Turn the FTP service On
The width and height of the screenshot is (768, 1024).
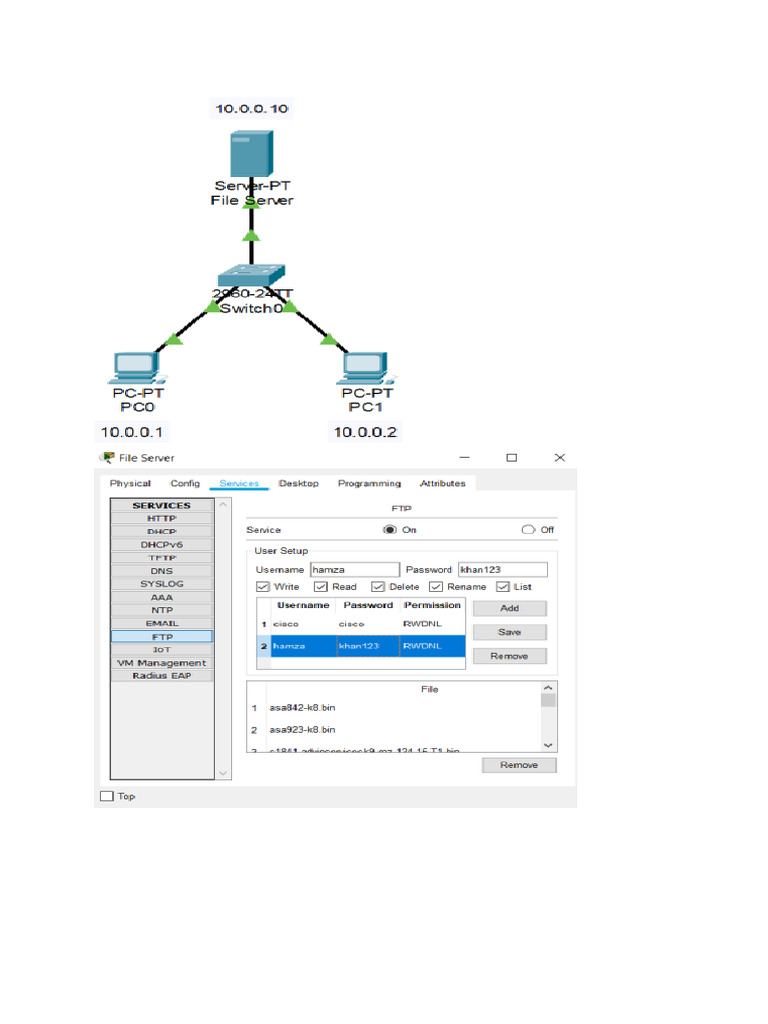pyautogui.click(x=390, y=530)
